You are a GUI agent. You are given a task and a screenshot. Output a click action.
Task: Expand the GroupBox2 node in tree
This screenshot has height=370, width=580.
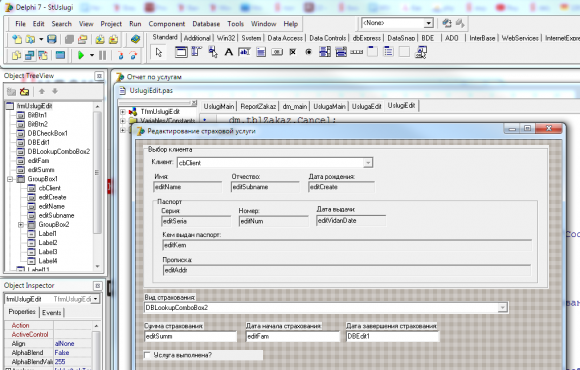[x=21, y=225]
